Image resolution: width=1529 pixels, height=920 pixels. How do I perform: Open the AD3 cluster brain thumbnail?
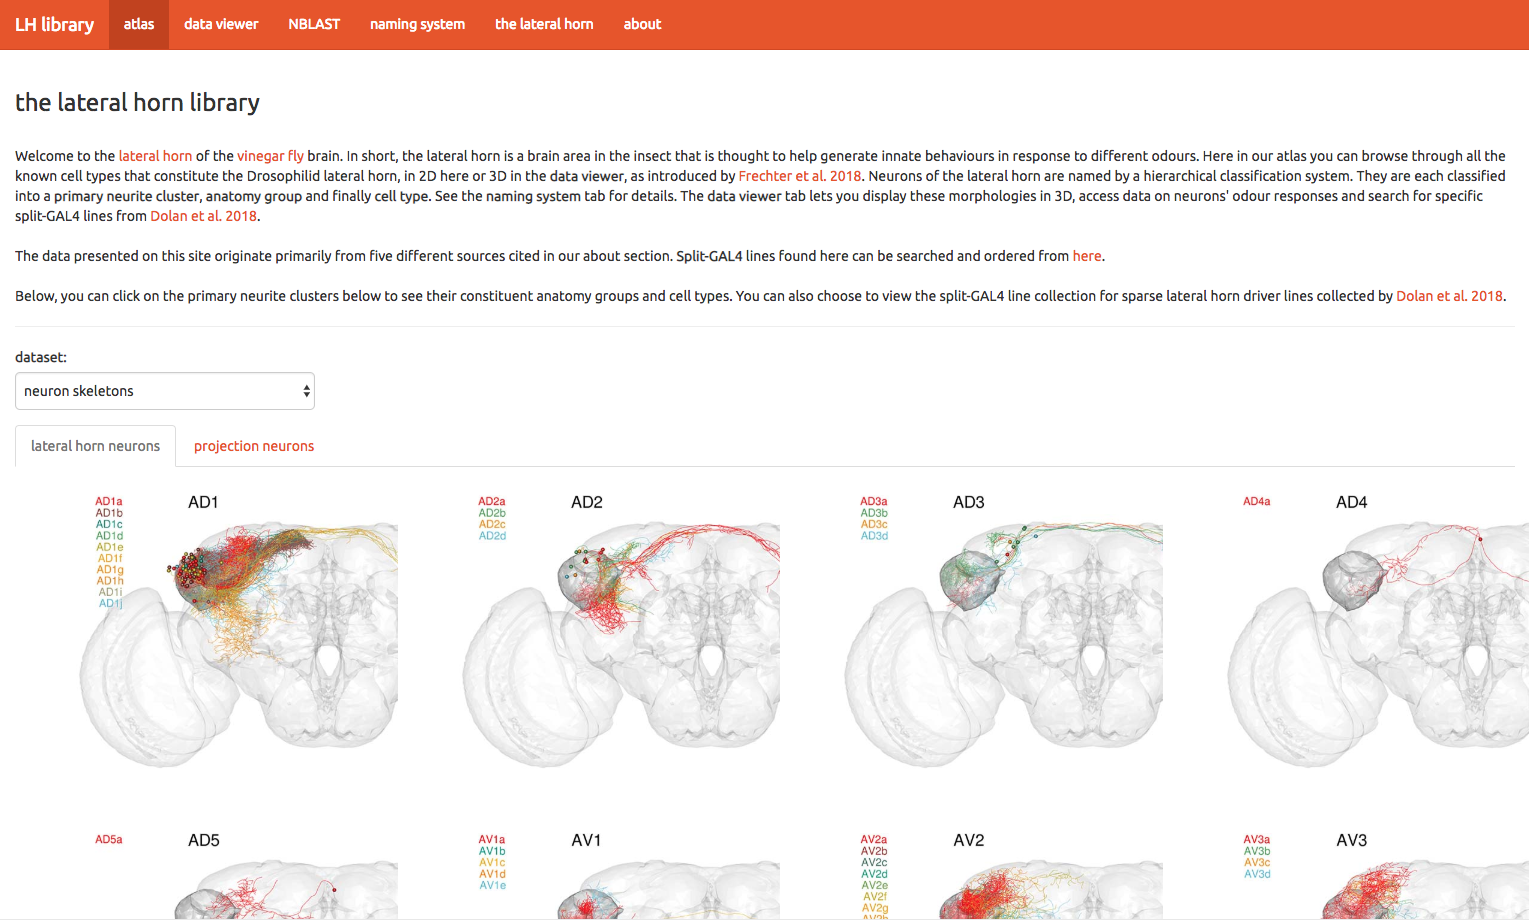click(1004, 640)
